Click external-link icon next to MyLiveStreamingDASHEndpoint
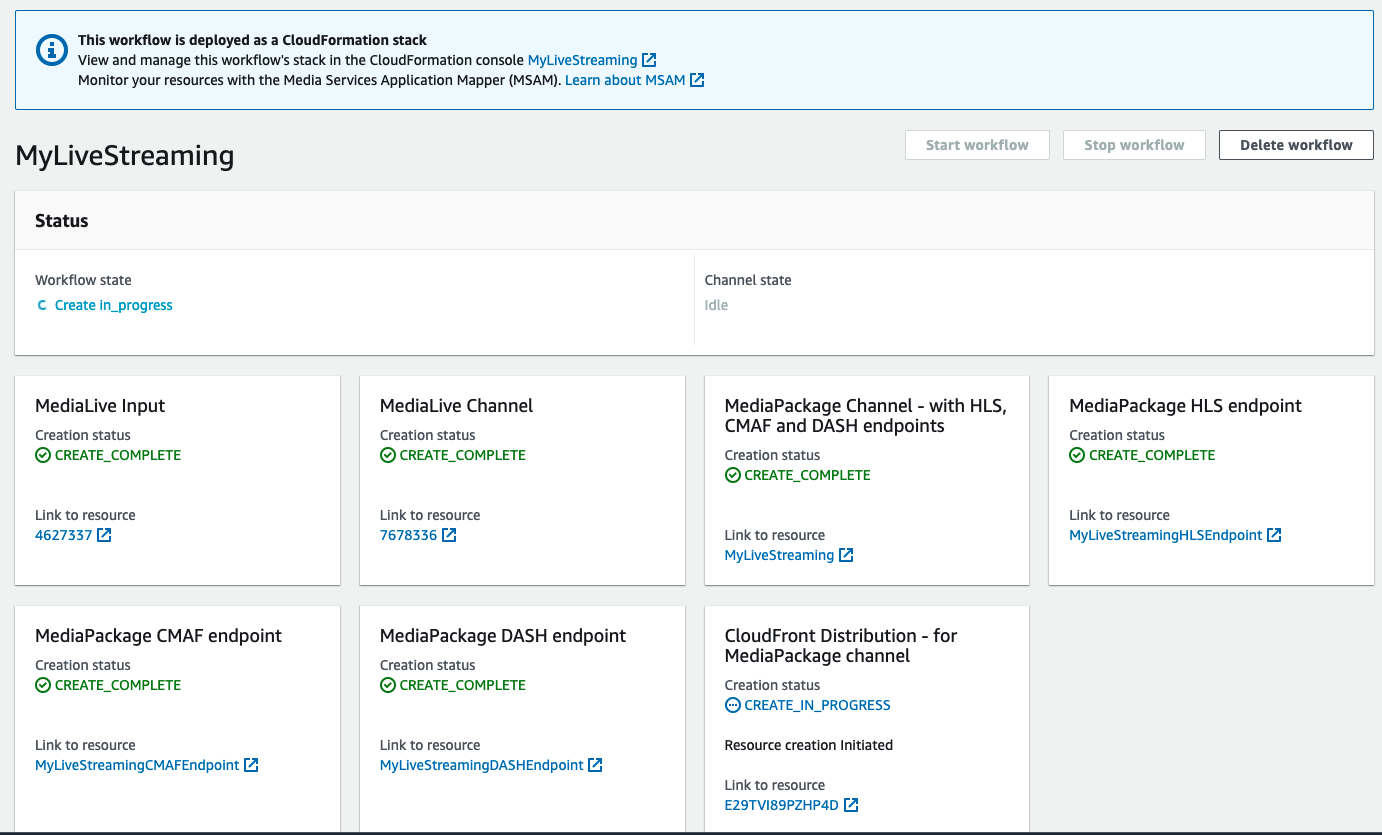1382x835 pixels. point(595,765)
